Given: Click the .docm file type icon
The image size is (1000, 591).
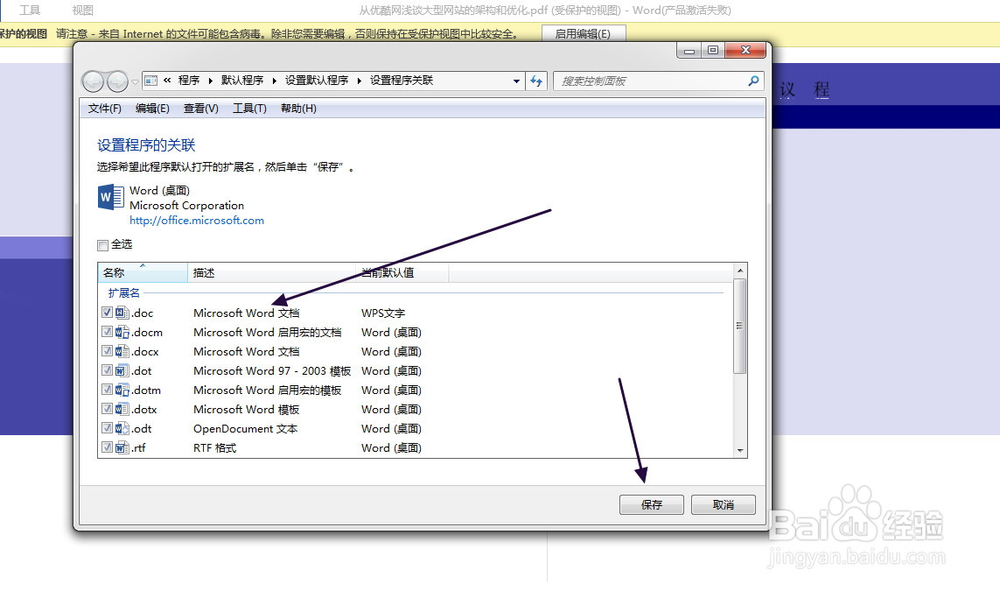Looking at the screenshot, I should click(x=122, y=332).
